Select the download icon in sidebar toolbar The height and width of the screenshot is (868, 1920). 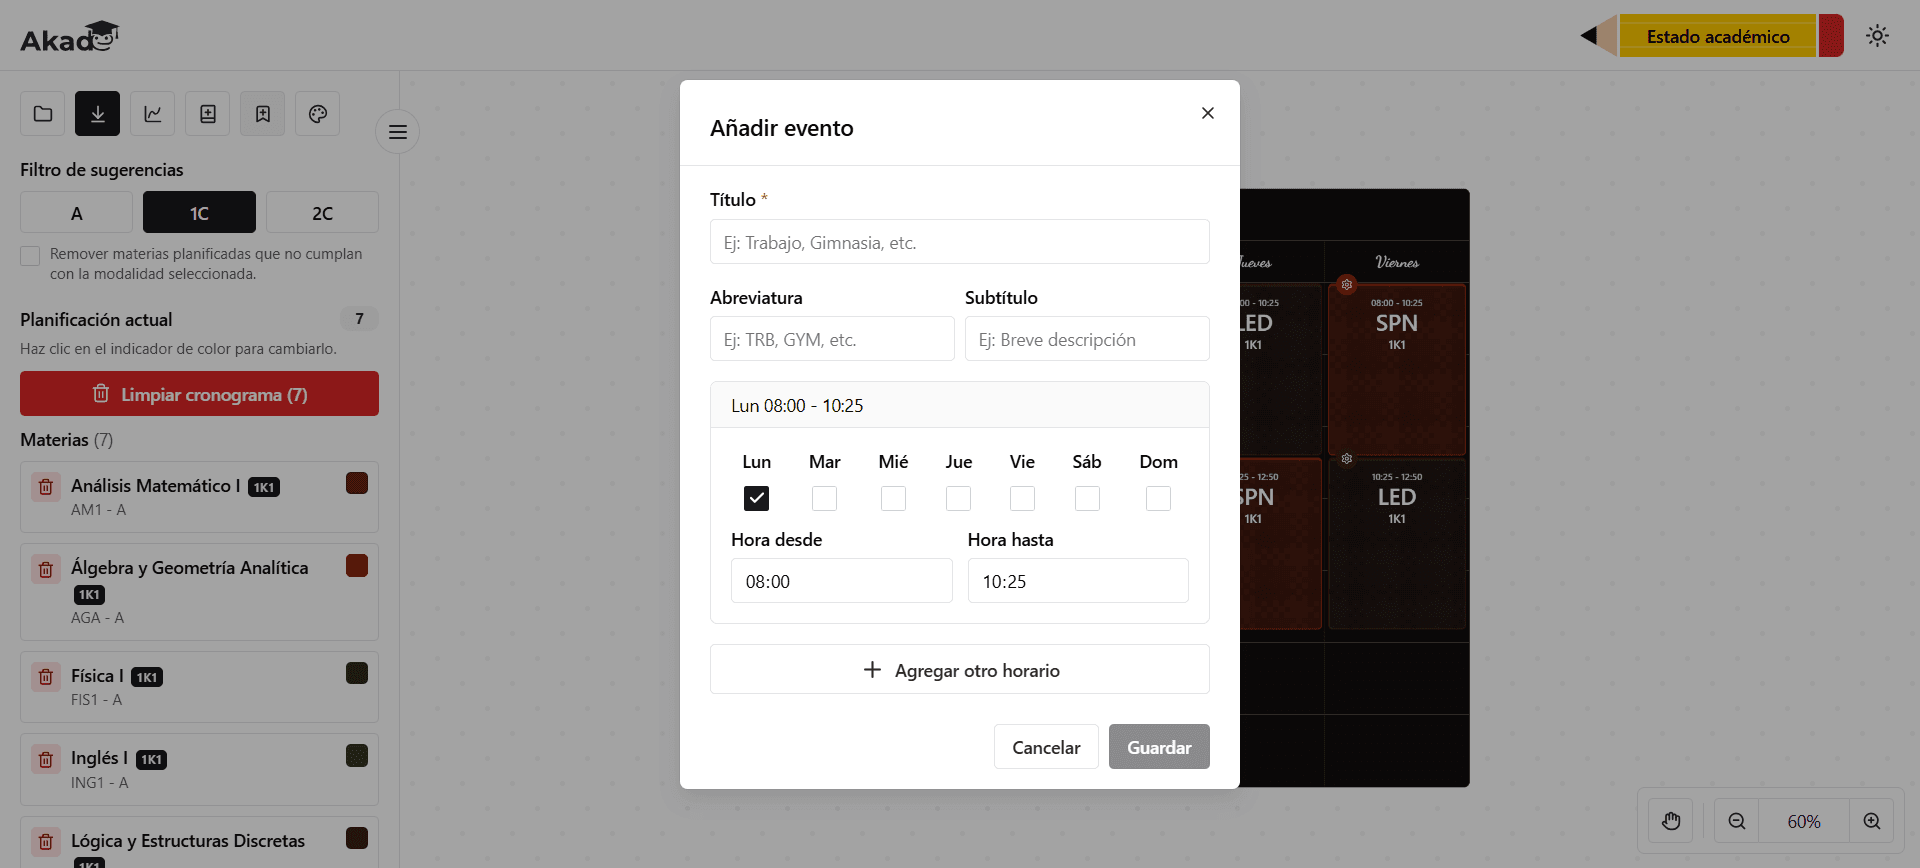98,114
